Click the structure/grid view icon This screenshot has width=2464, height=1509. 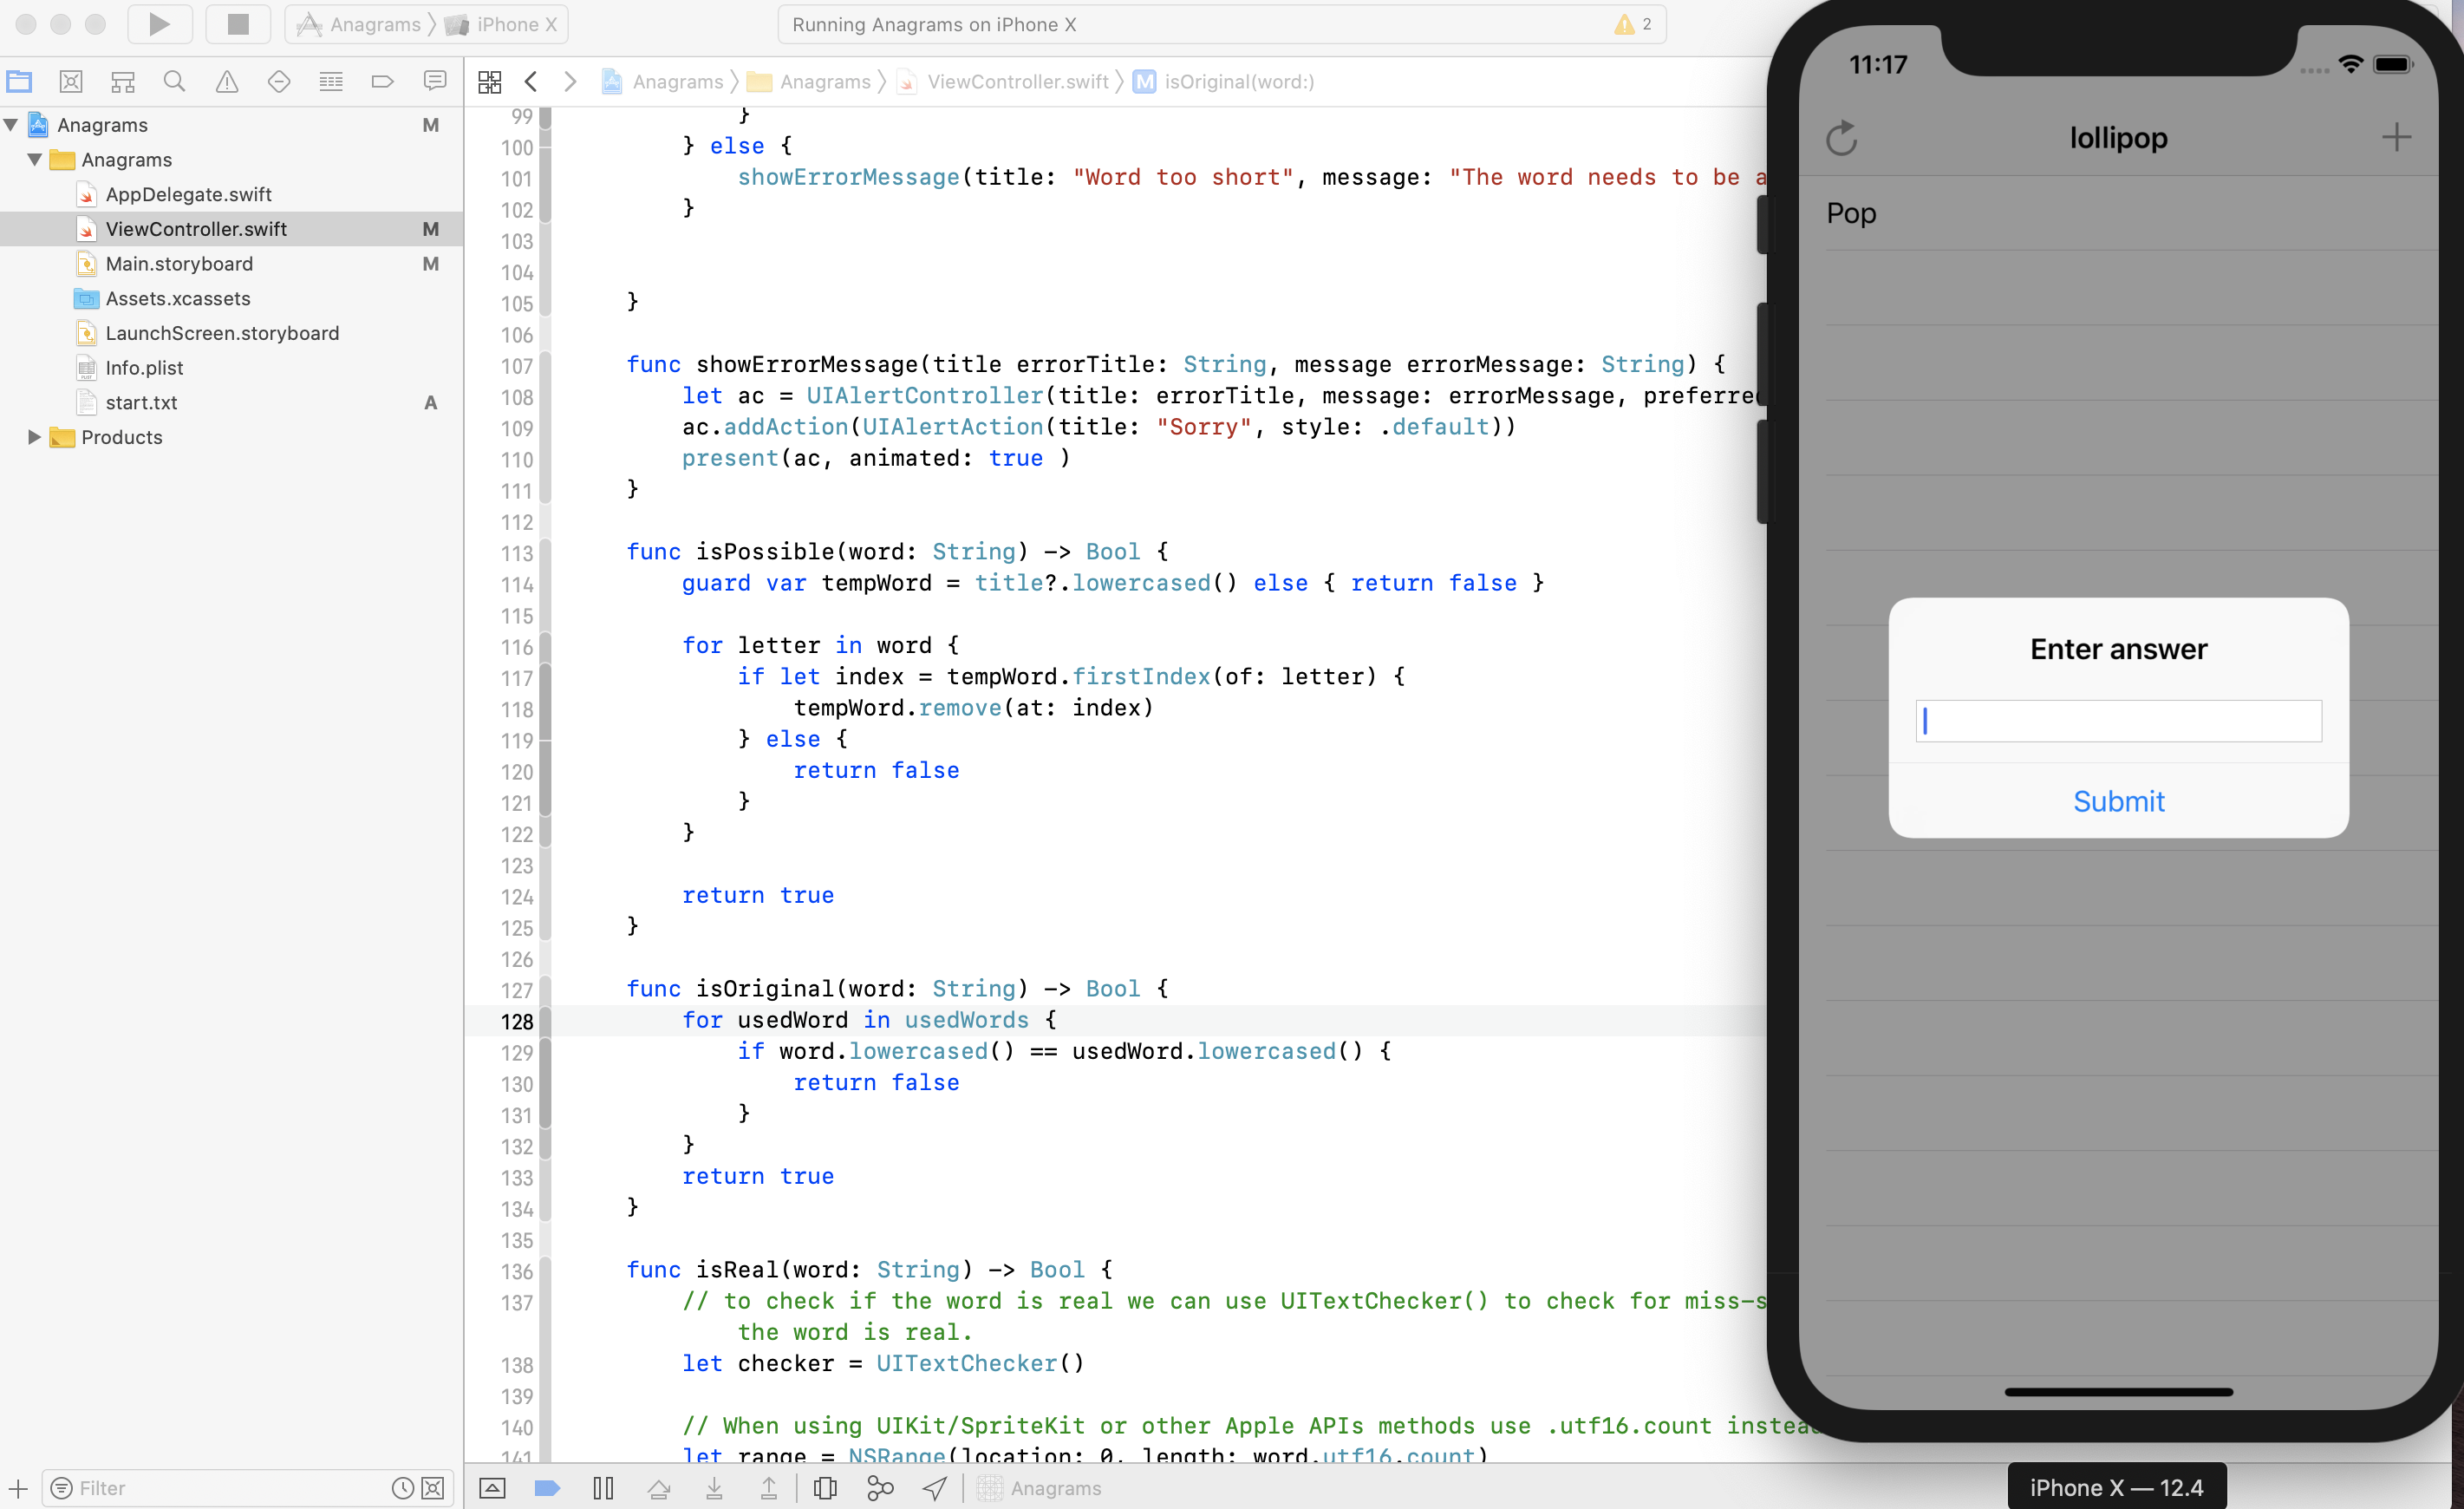pos(489,81)
